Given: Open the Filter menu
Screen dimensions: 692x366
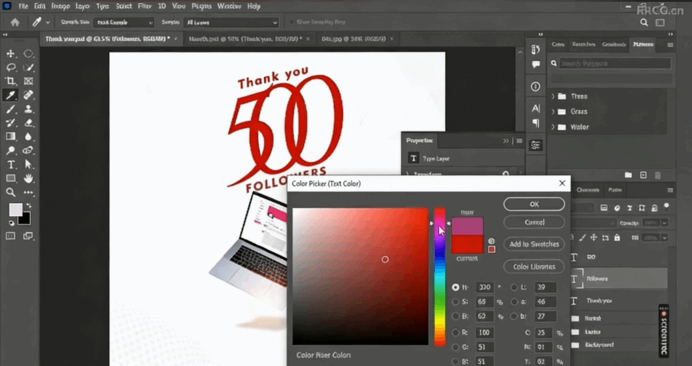Looking at the screenshot, I should [x=145, y=7].
